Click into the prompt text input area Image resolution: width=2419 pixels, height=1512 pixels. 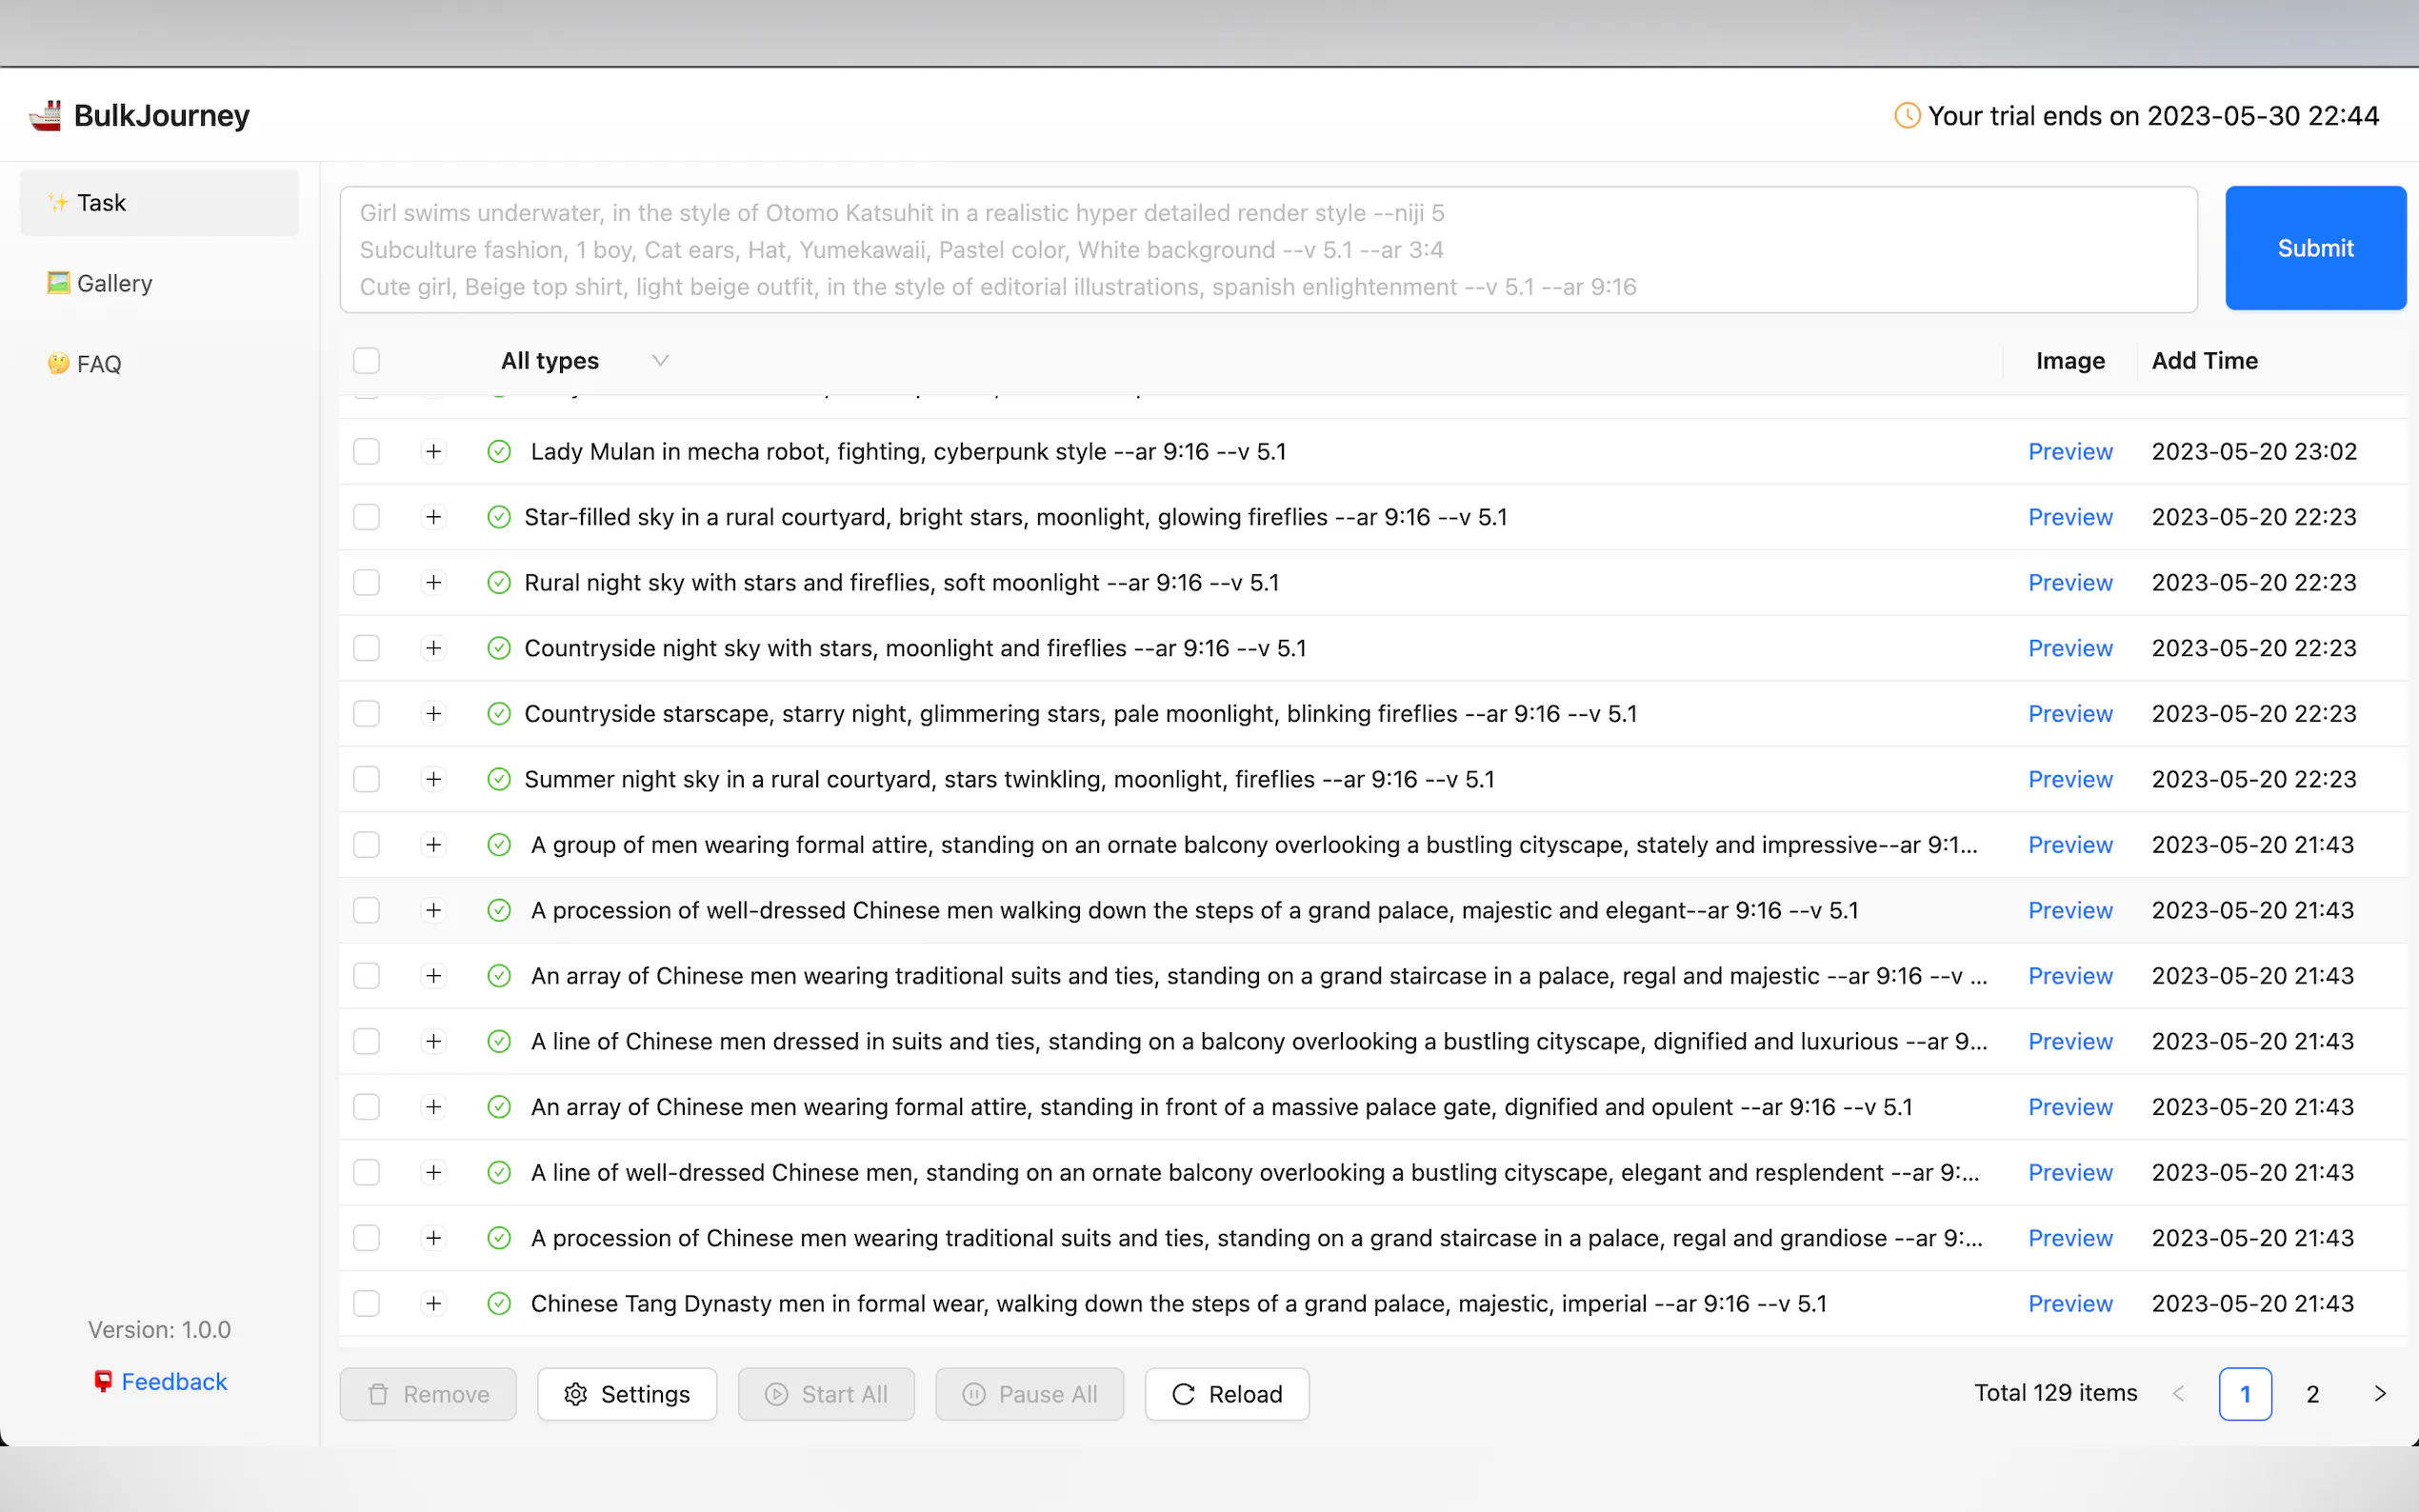pos(1267,250)
